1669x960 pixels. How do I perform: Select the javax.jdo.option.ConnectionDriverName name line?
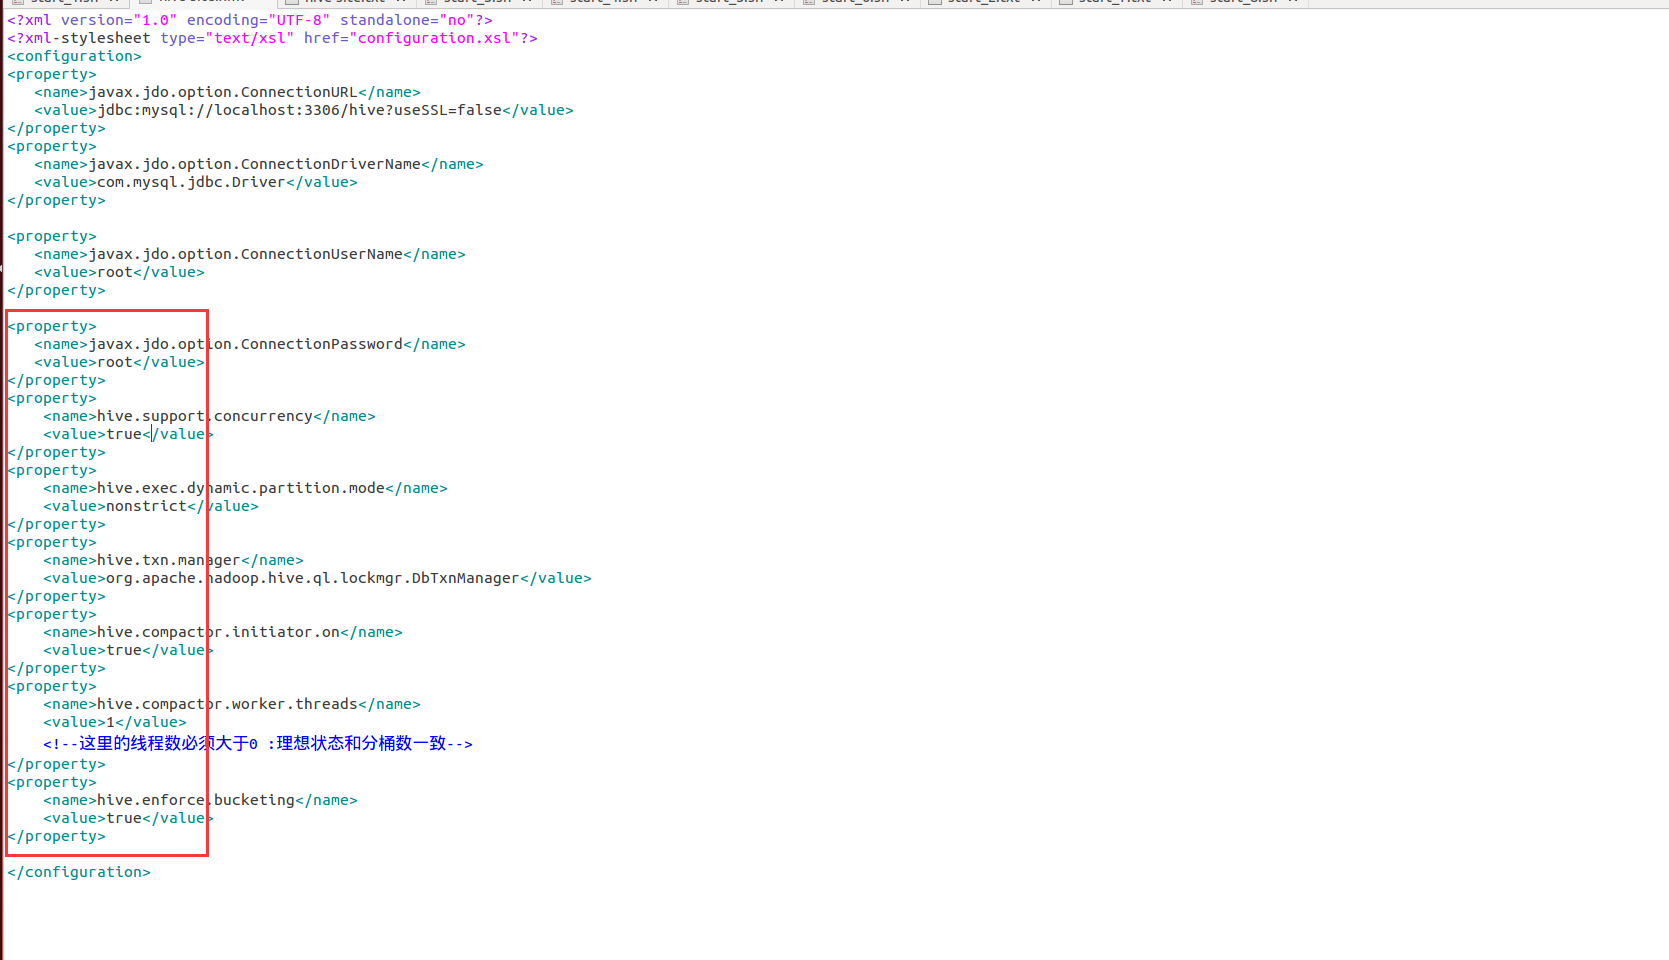(259, 164)
